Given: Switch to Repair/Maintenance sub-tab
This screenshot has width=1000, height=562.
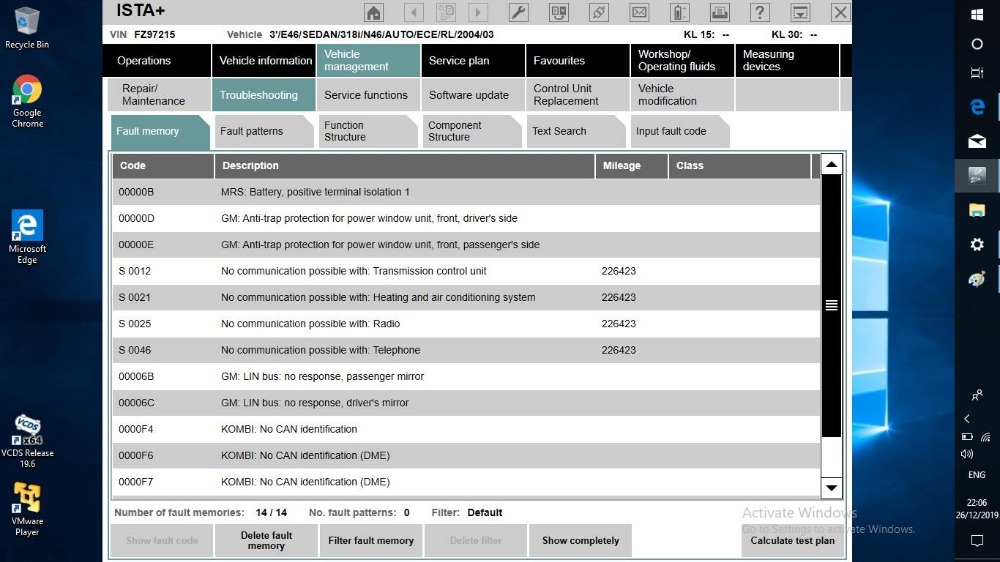Looking at the screenshot, I should click(x=157, y=95).
